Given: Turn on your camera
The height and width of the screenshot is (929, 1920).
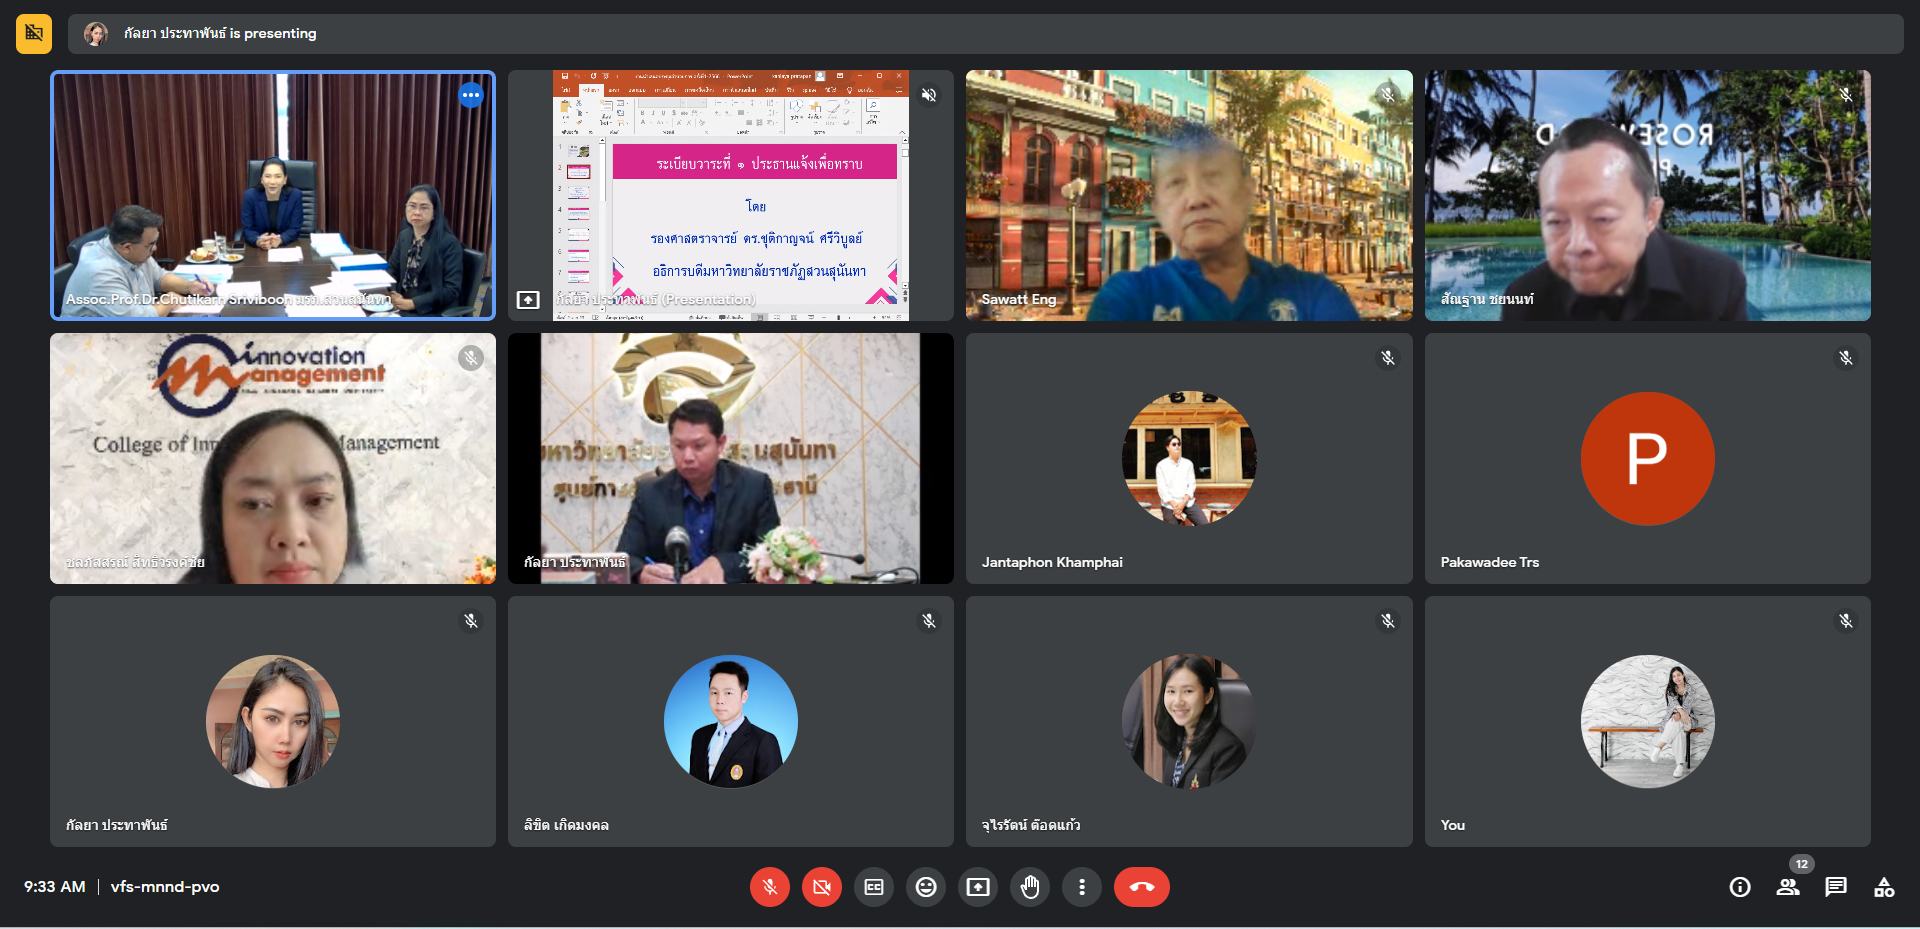Looking at the screenshot, I should pyautogui.click(x=821, y=887).
